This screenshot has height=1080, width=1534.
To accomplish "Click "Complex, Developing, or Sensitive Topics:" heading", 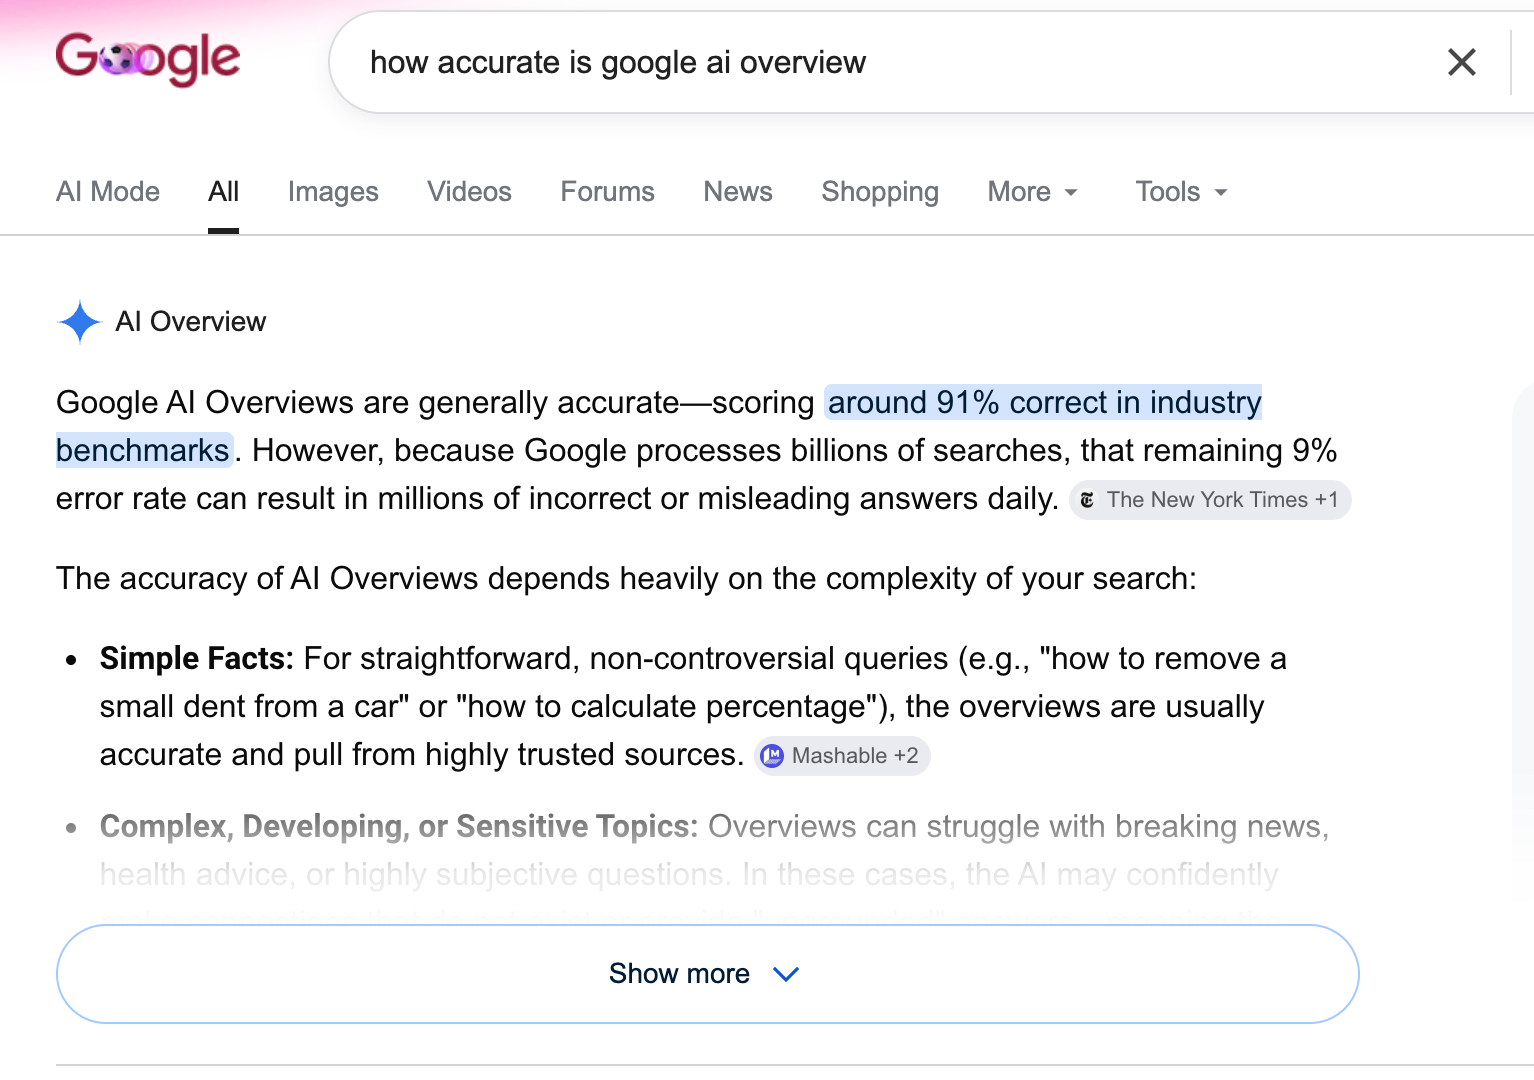I will (x=399, y=826).
